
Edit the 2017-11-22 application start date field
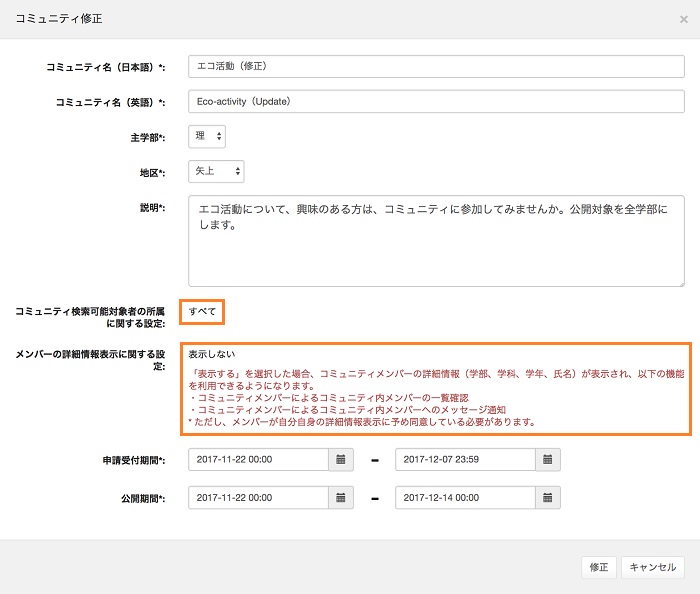[258, 459]
